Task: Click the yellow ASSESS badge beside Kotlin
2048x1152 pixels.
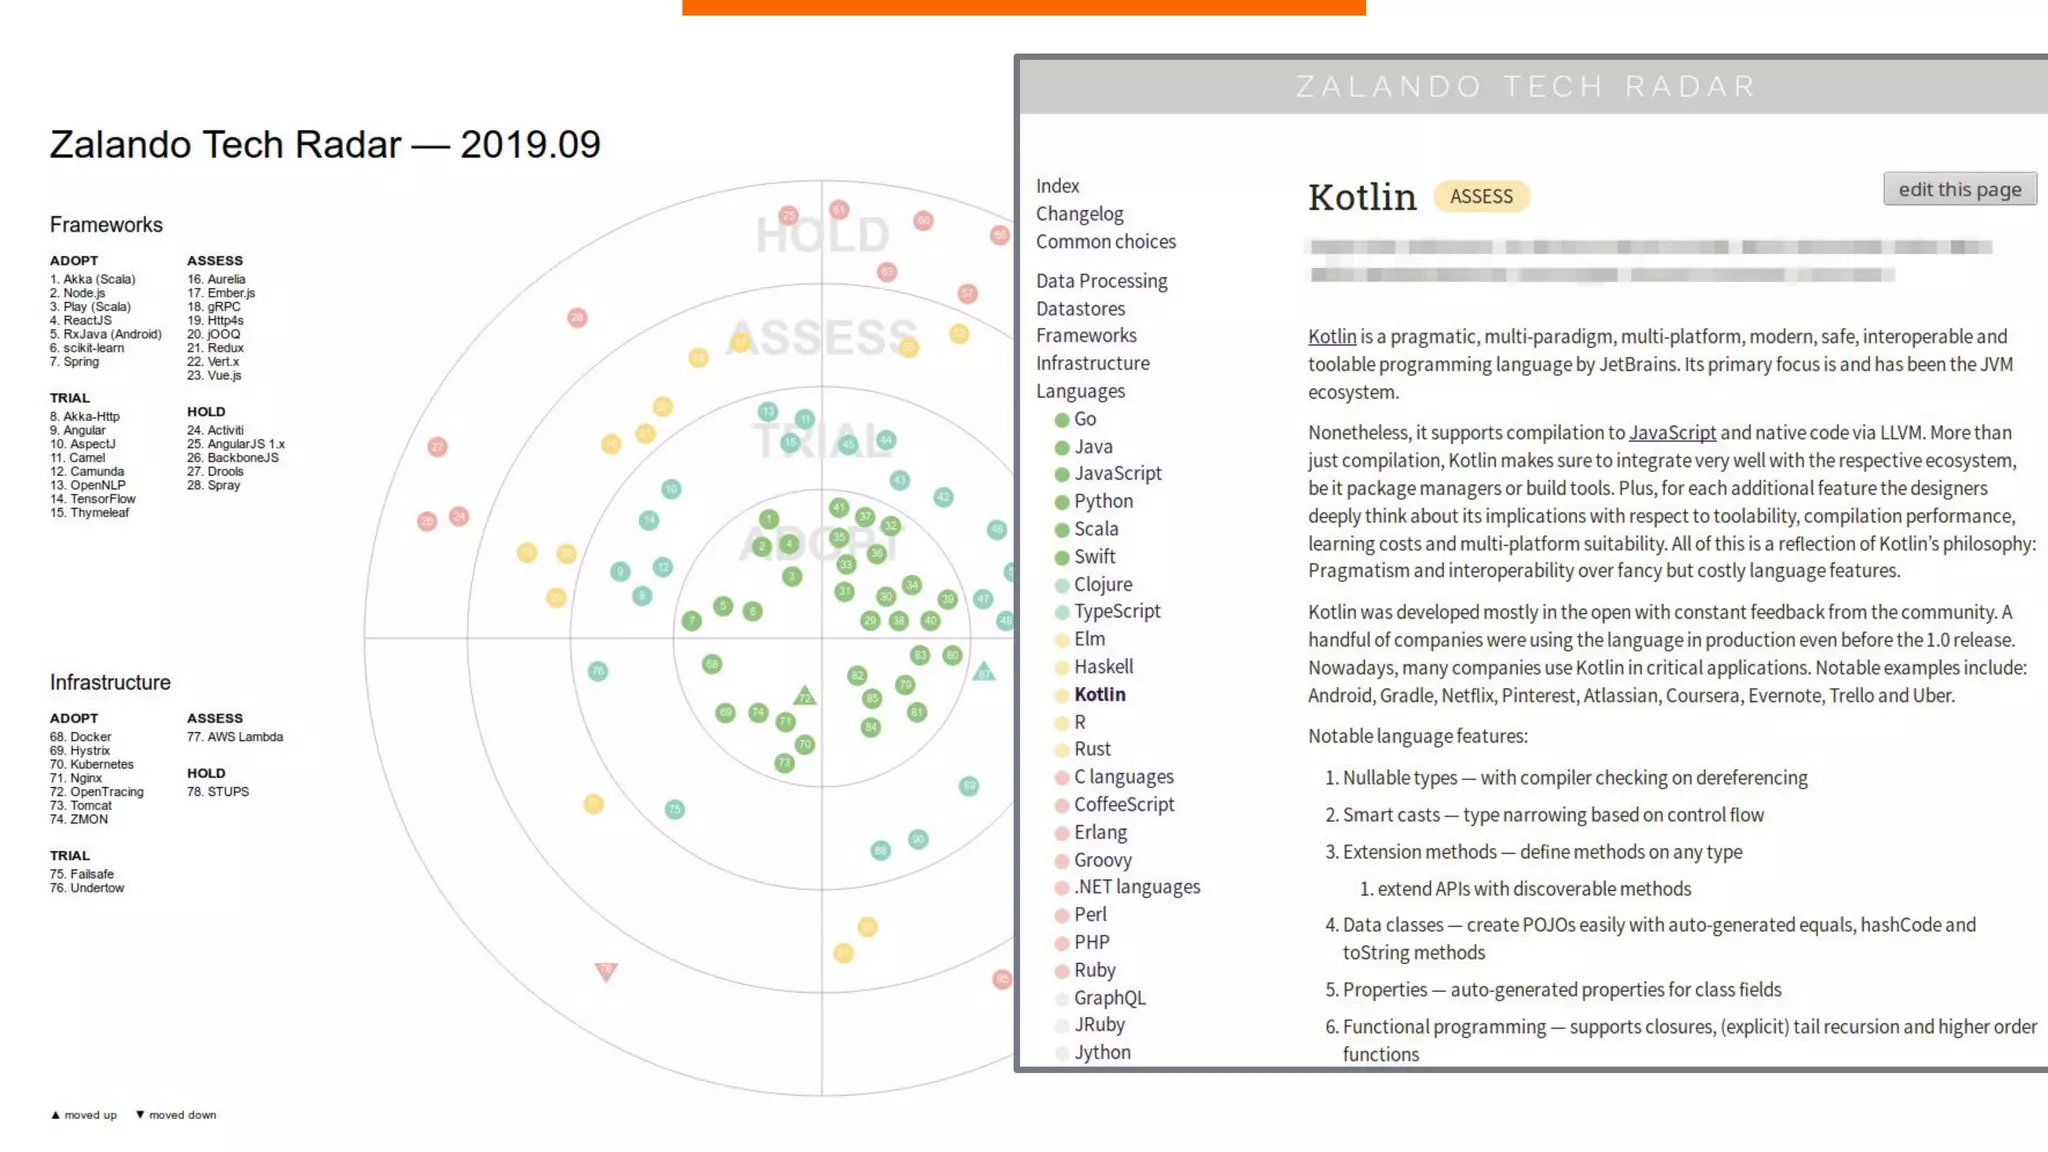Action: coord(1481,197)
